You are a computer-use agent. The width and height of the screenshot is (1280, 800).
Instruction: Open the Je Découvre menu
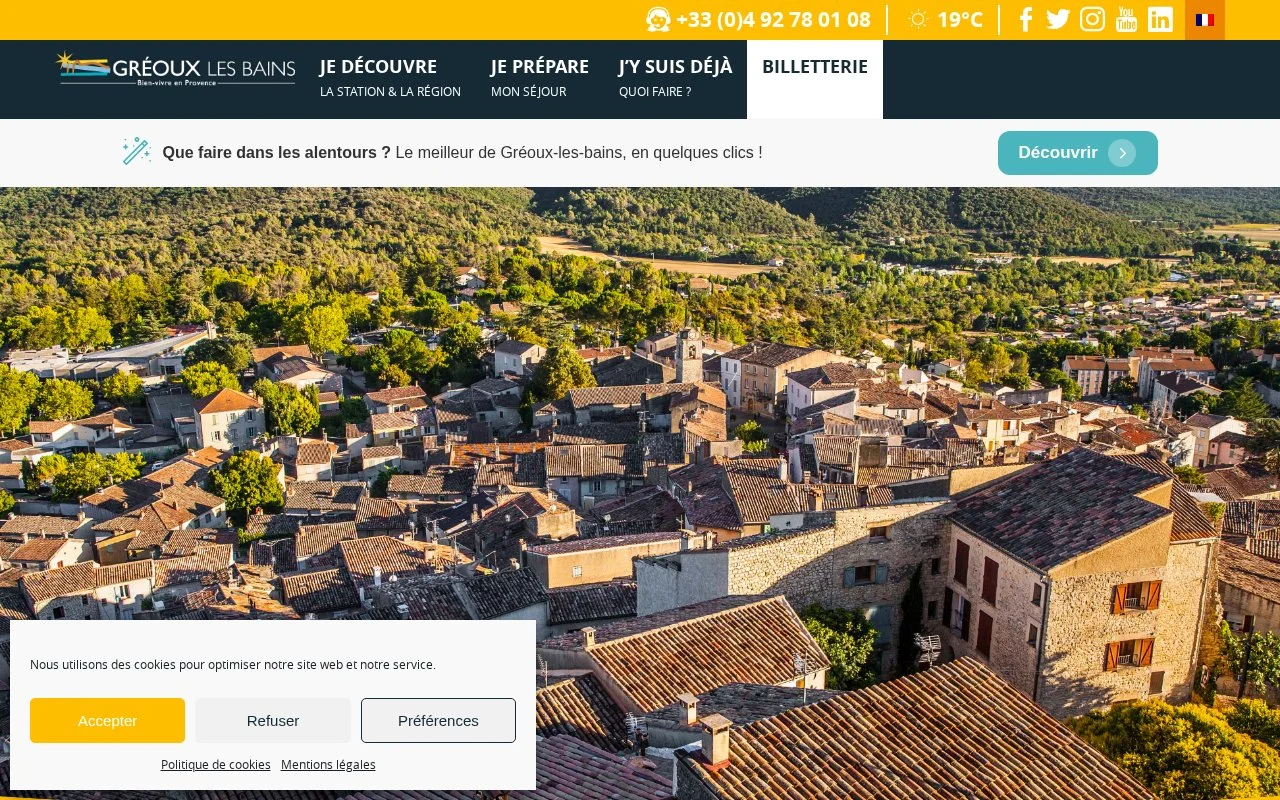pyautogui.click(x=390, y=78)
